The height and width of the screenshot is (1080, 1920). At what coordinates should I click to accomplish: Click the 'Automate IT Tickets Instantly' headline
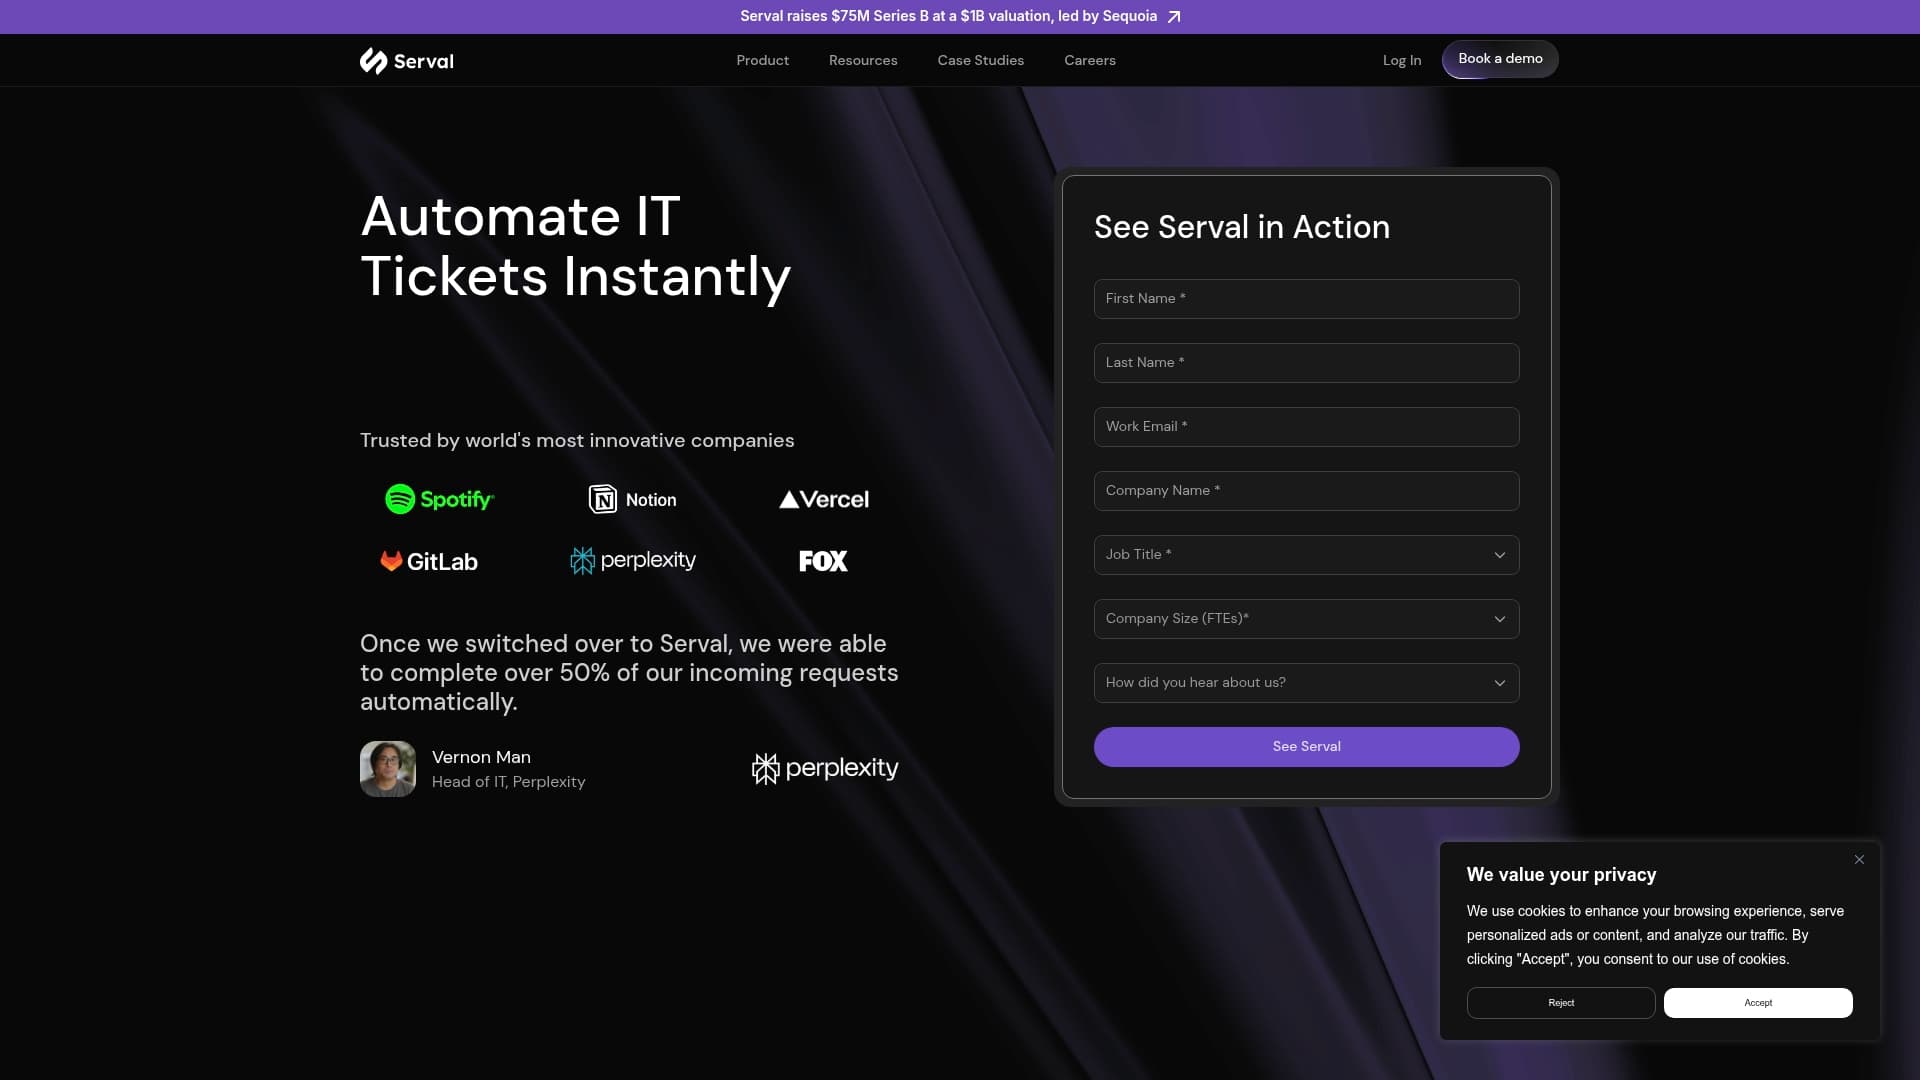(575, 246)
